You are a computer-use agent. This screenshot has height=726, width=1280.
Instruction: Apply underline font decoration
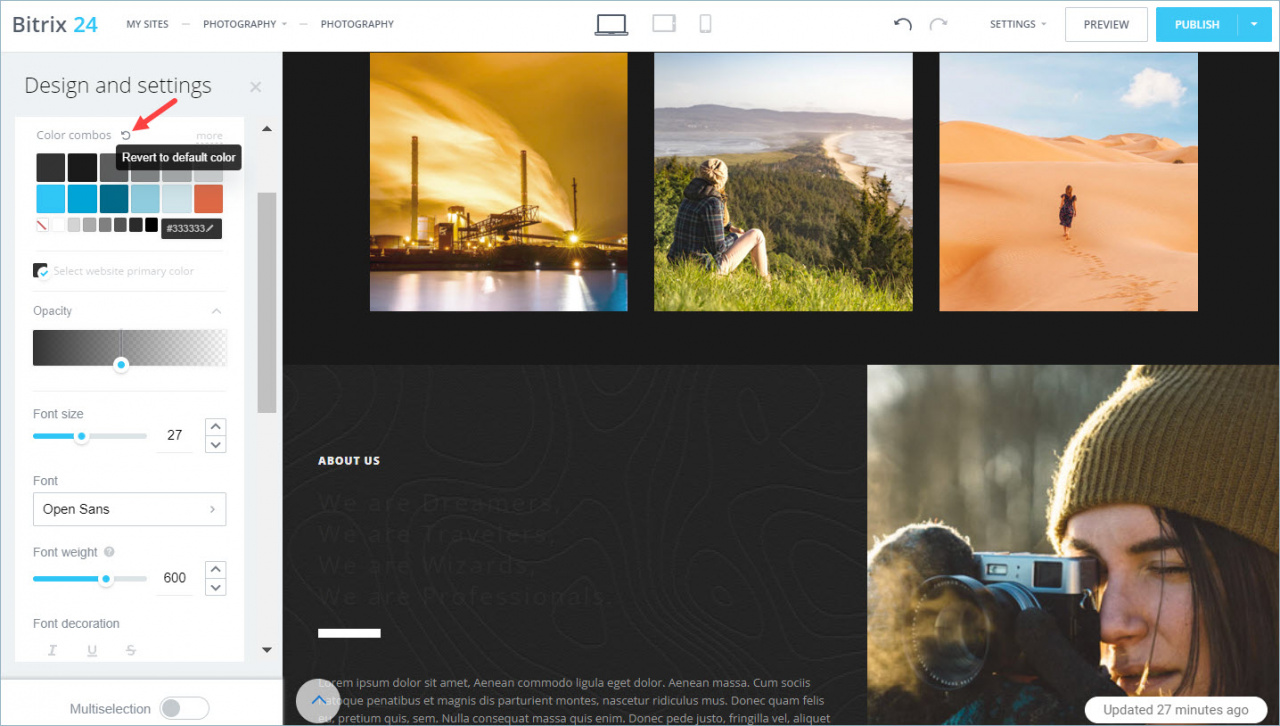92,650
